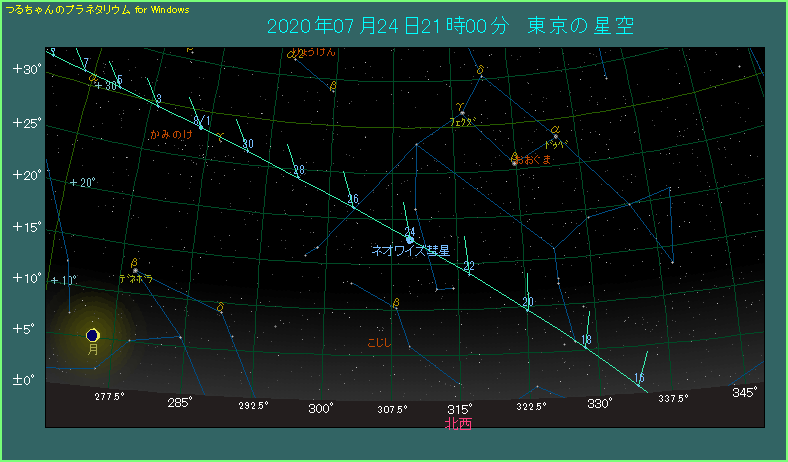The width and height of the screenshot is (788, 462).
Task: Click the +30° altitude scale label
Action: 25,70
